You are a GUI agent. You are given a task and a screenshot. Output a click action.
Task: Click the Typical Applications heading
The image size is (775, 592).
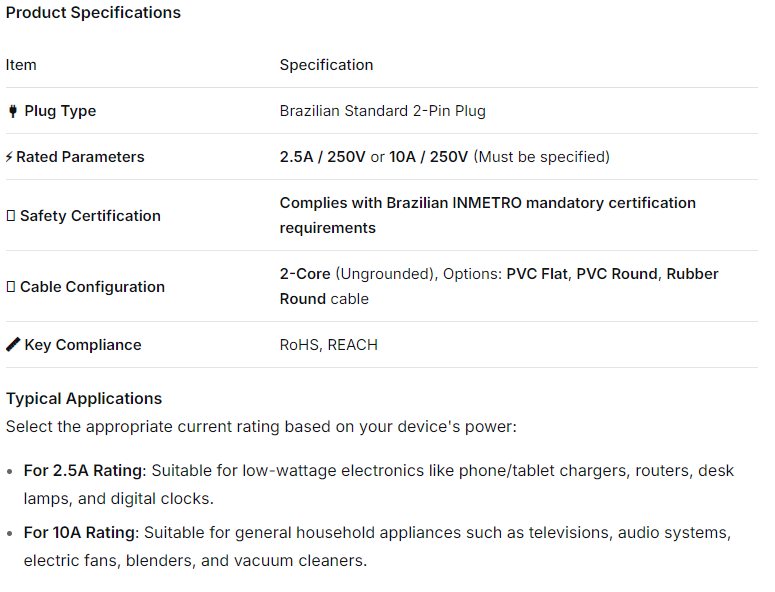(x=84, y=399)
